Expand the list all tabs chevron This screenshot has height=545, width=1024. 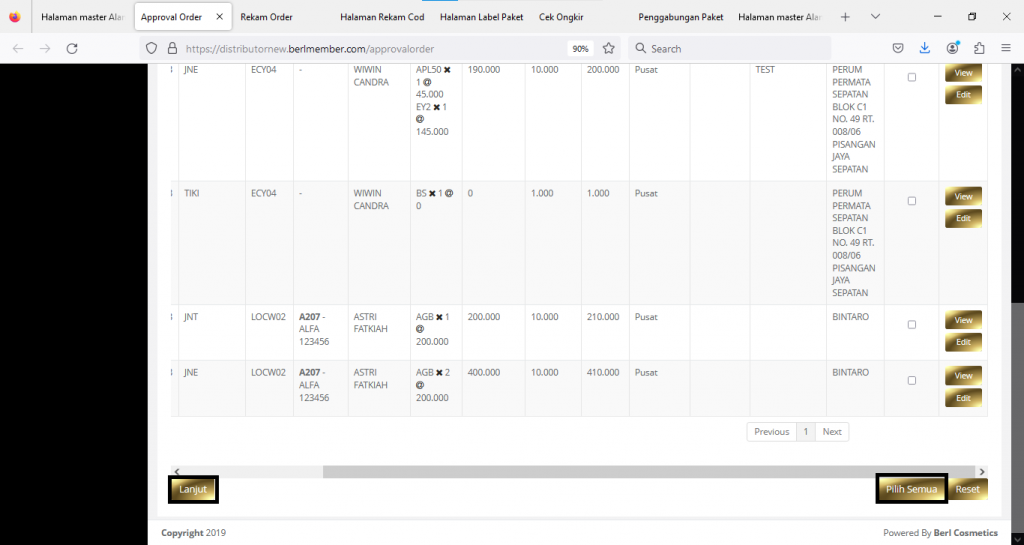click(875, 17)
